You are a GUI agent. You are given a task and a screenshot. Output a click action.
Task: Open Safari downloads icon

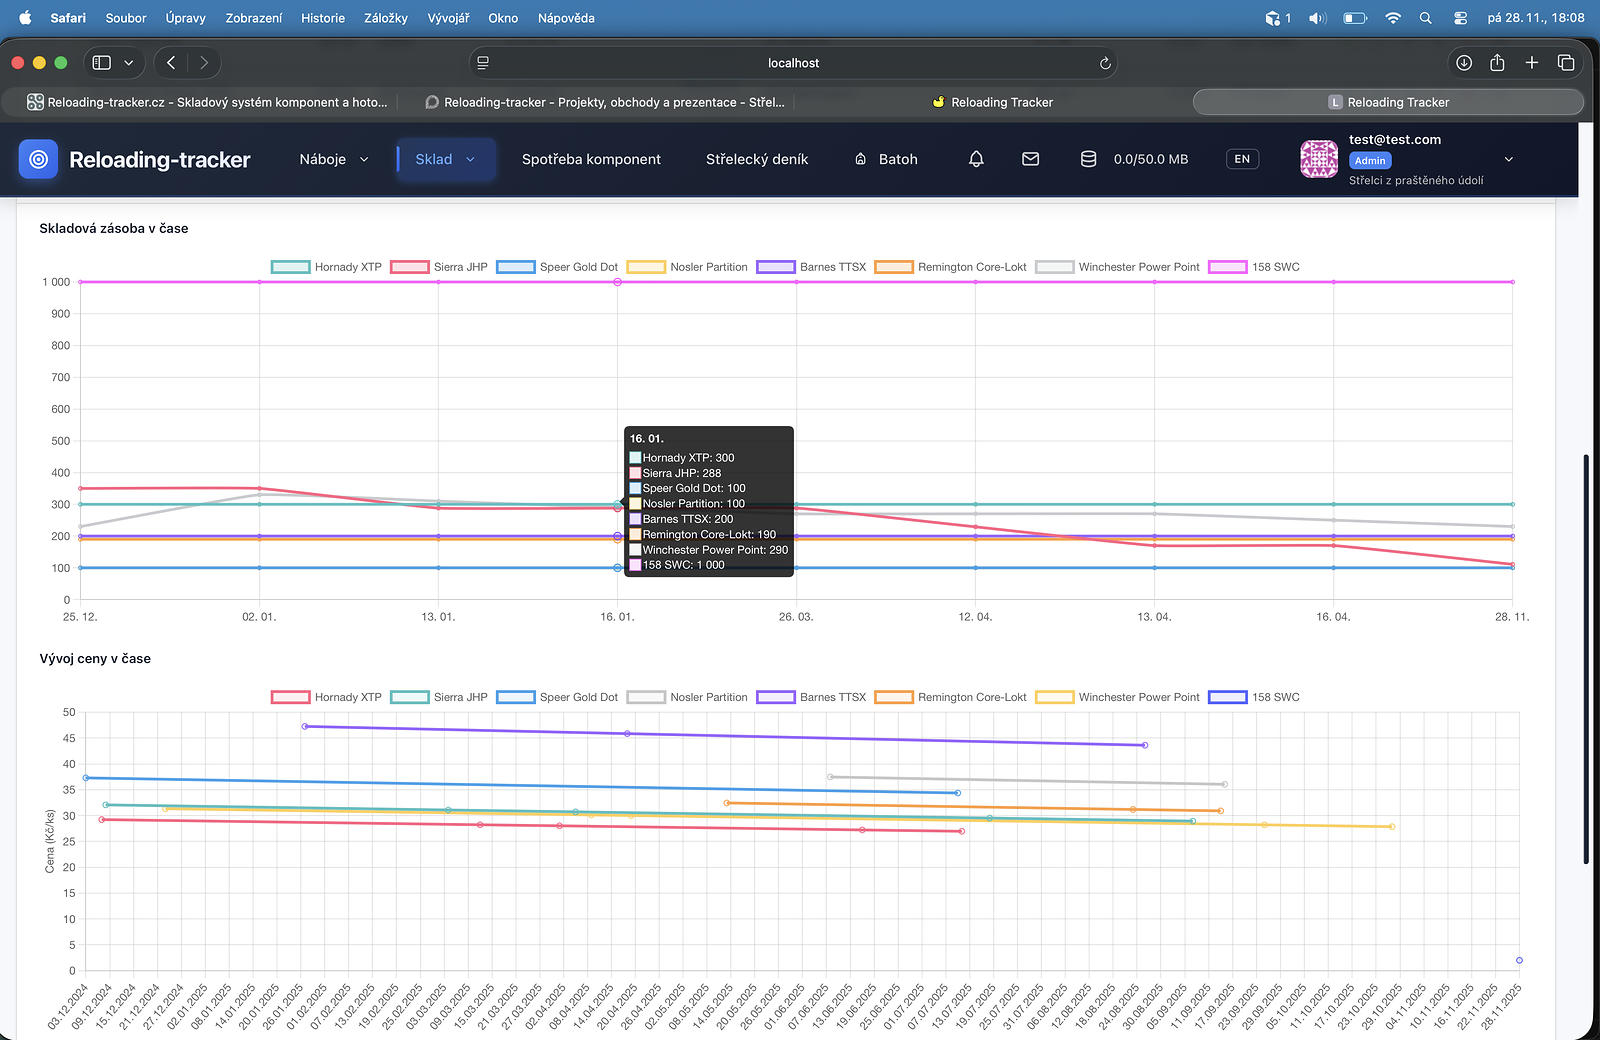pyautogui.click(x=1464, y=63)
